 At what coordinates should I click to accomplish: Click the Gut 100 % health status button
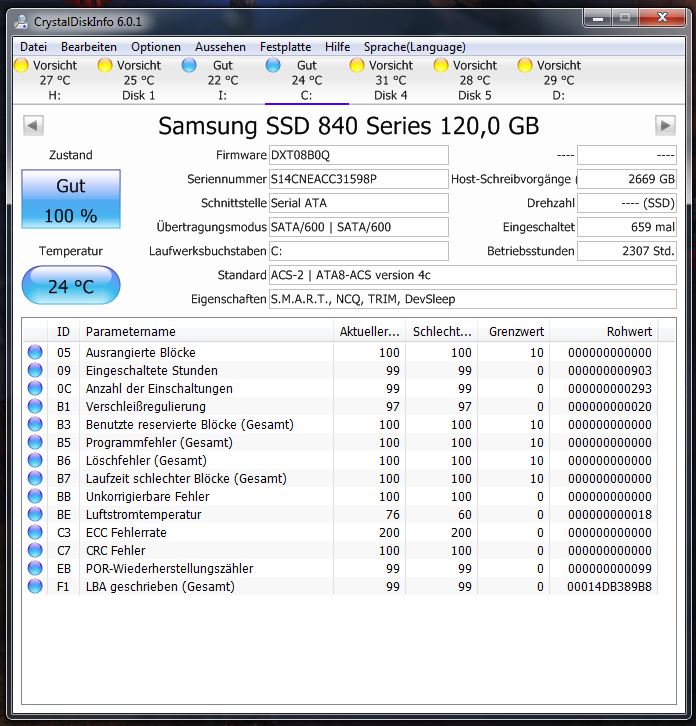(71, 199)
